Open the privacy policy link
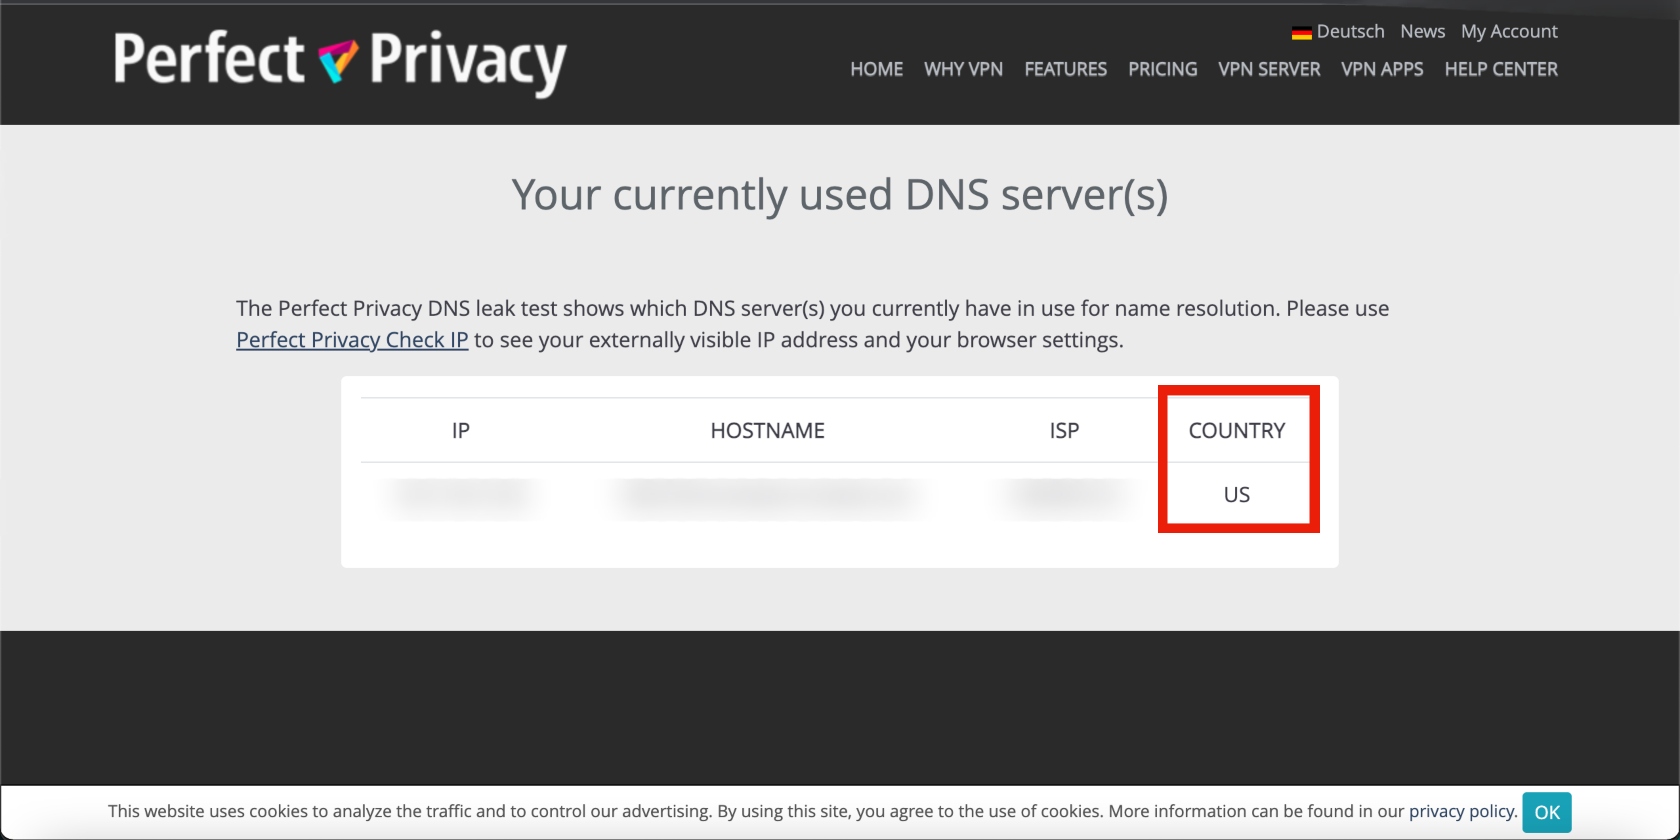Screen dimensions: 1680x840 (x=1461, y=811)
